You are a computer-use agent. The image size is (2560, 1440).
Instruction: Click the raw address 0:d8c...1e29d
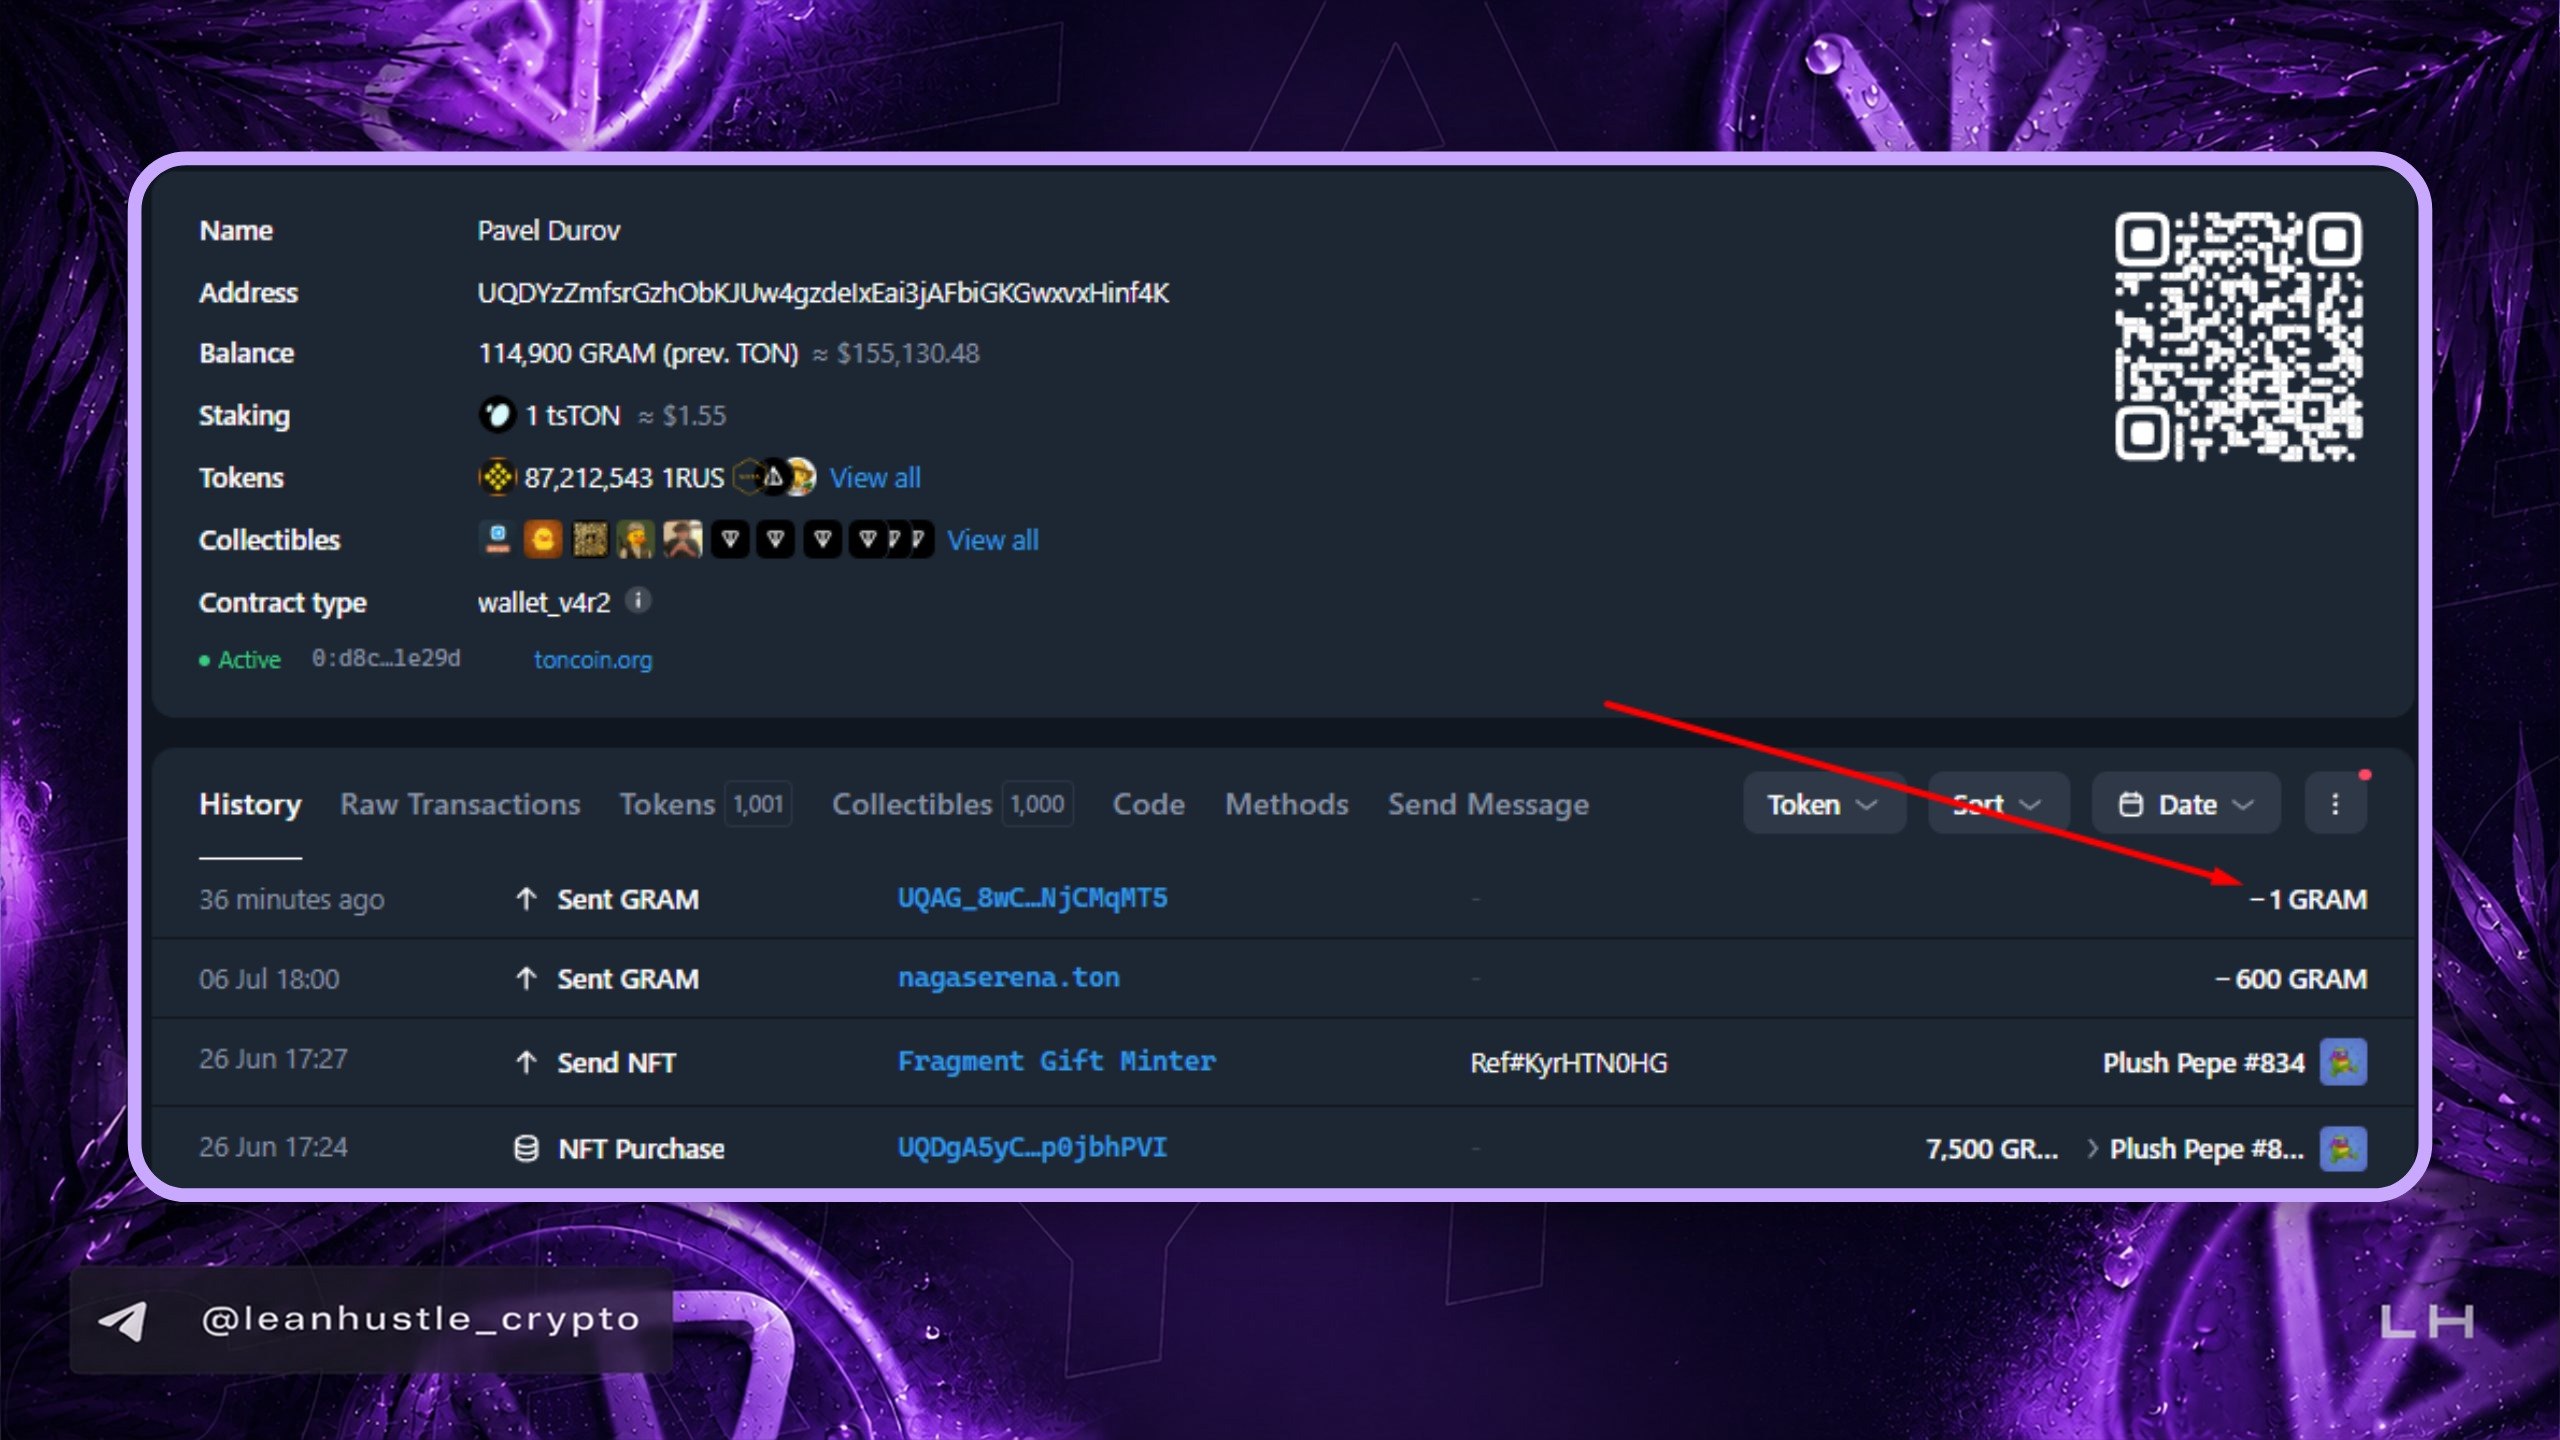[386, 658]
